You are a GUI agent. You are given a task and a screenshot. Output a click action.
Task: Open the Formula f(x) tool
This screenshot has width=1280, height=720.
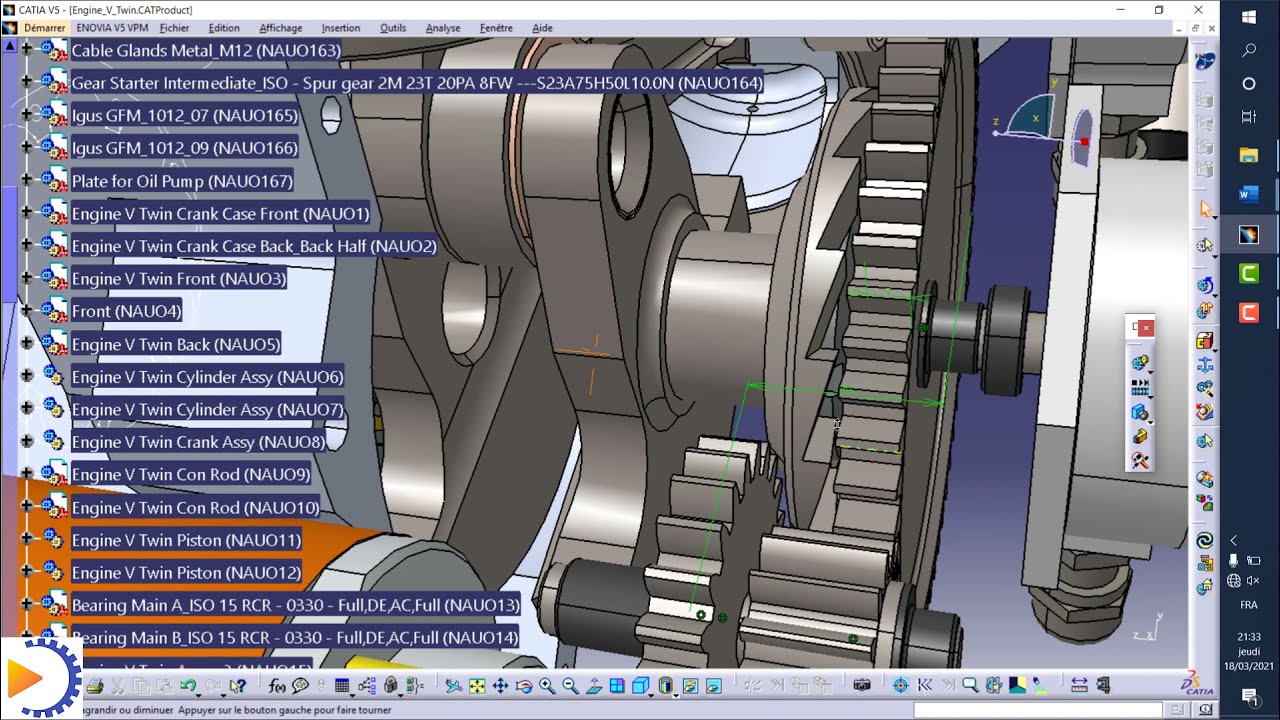click(277, 686)
